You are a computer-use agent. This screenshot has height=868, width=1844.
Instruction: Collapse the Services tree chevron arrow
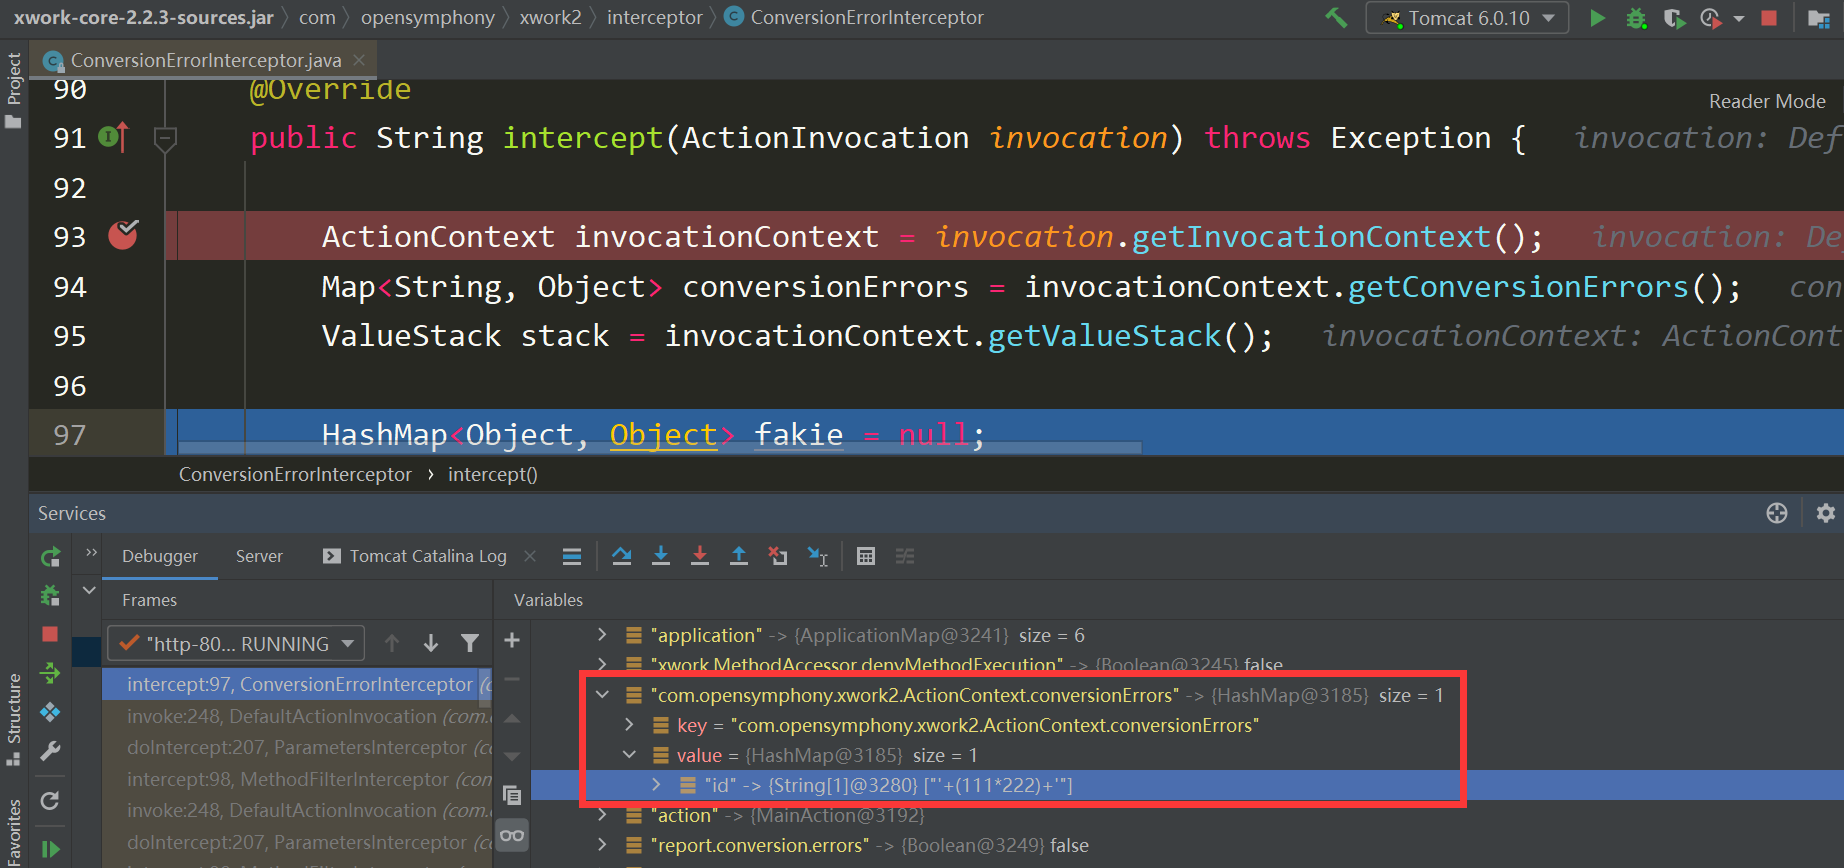tap(89, 590)
